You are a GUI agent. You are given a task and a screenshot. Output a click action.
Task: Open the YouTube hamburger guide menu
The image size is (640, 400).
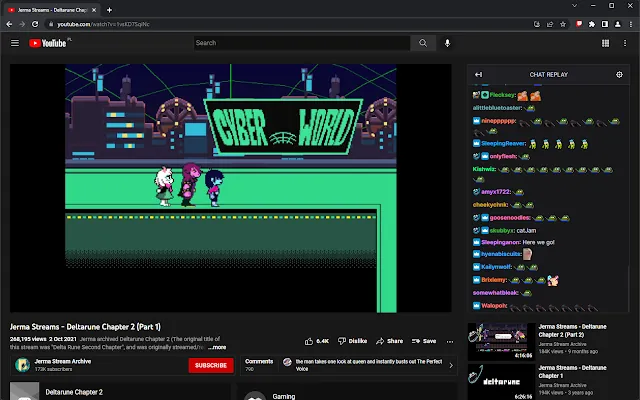click(x=15, y=43)
